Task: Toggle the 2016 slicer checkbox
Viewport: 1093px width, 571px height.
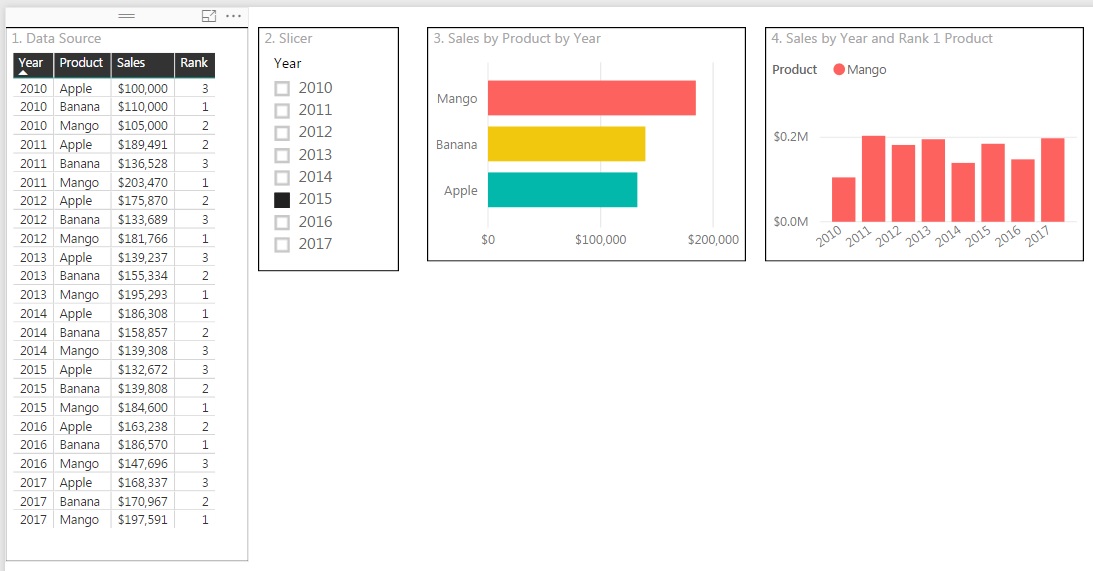Action: [282, 222]
